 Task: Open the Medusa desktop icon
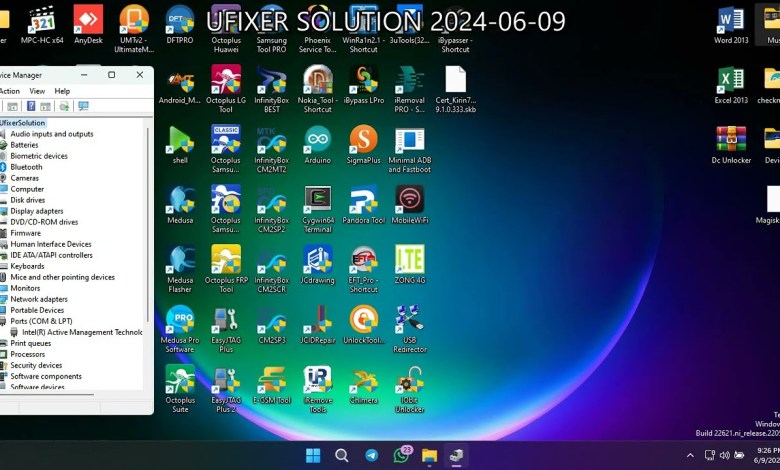[x=180, y=204]
